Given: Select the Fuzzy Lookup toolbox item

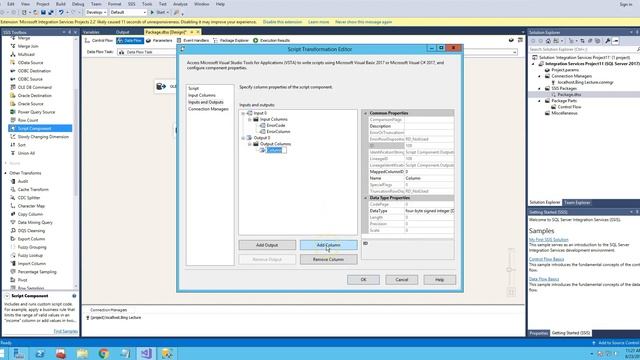Looking at the screenshot, I should coord(30,256).
